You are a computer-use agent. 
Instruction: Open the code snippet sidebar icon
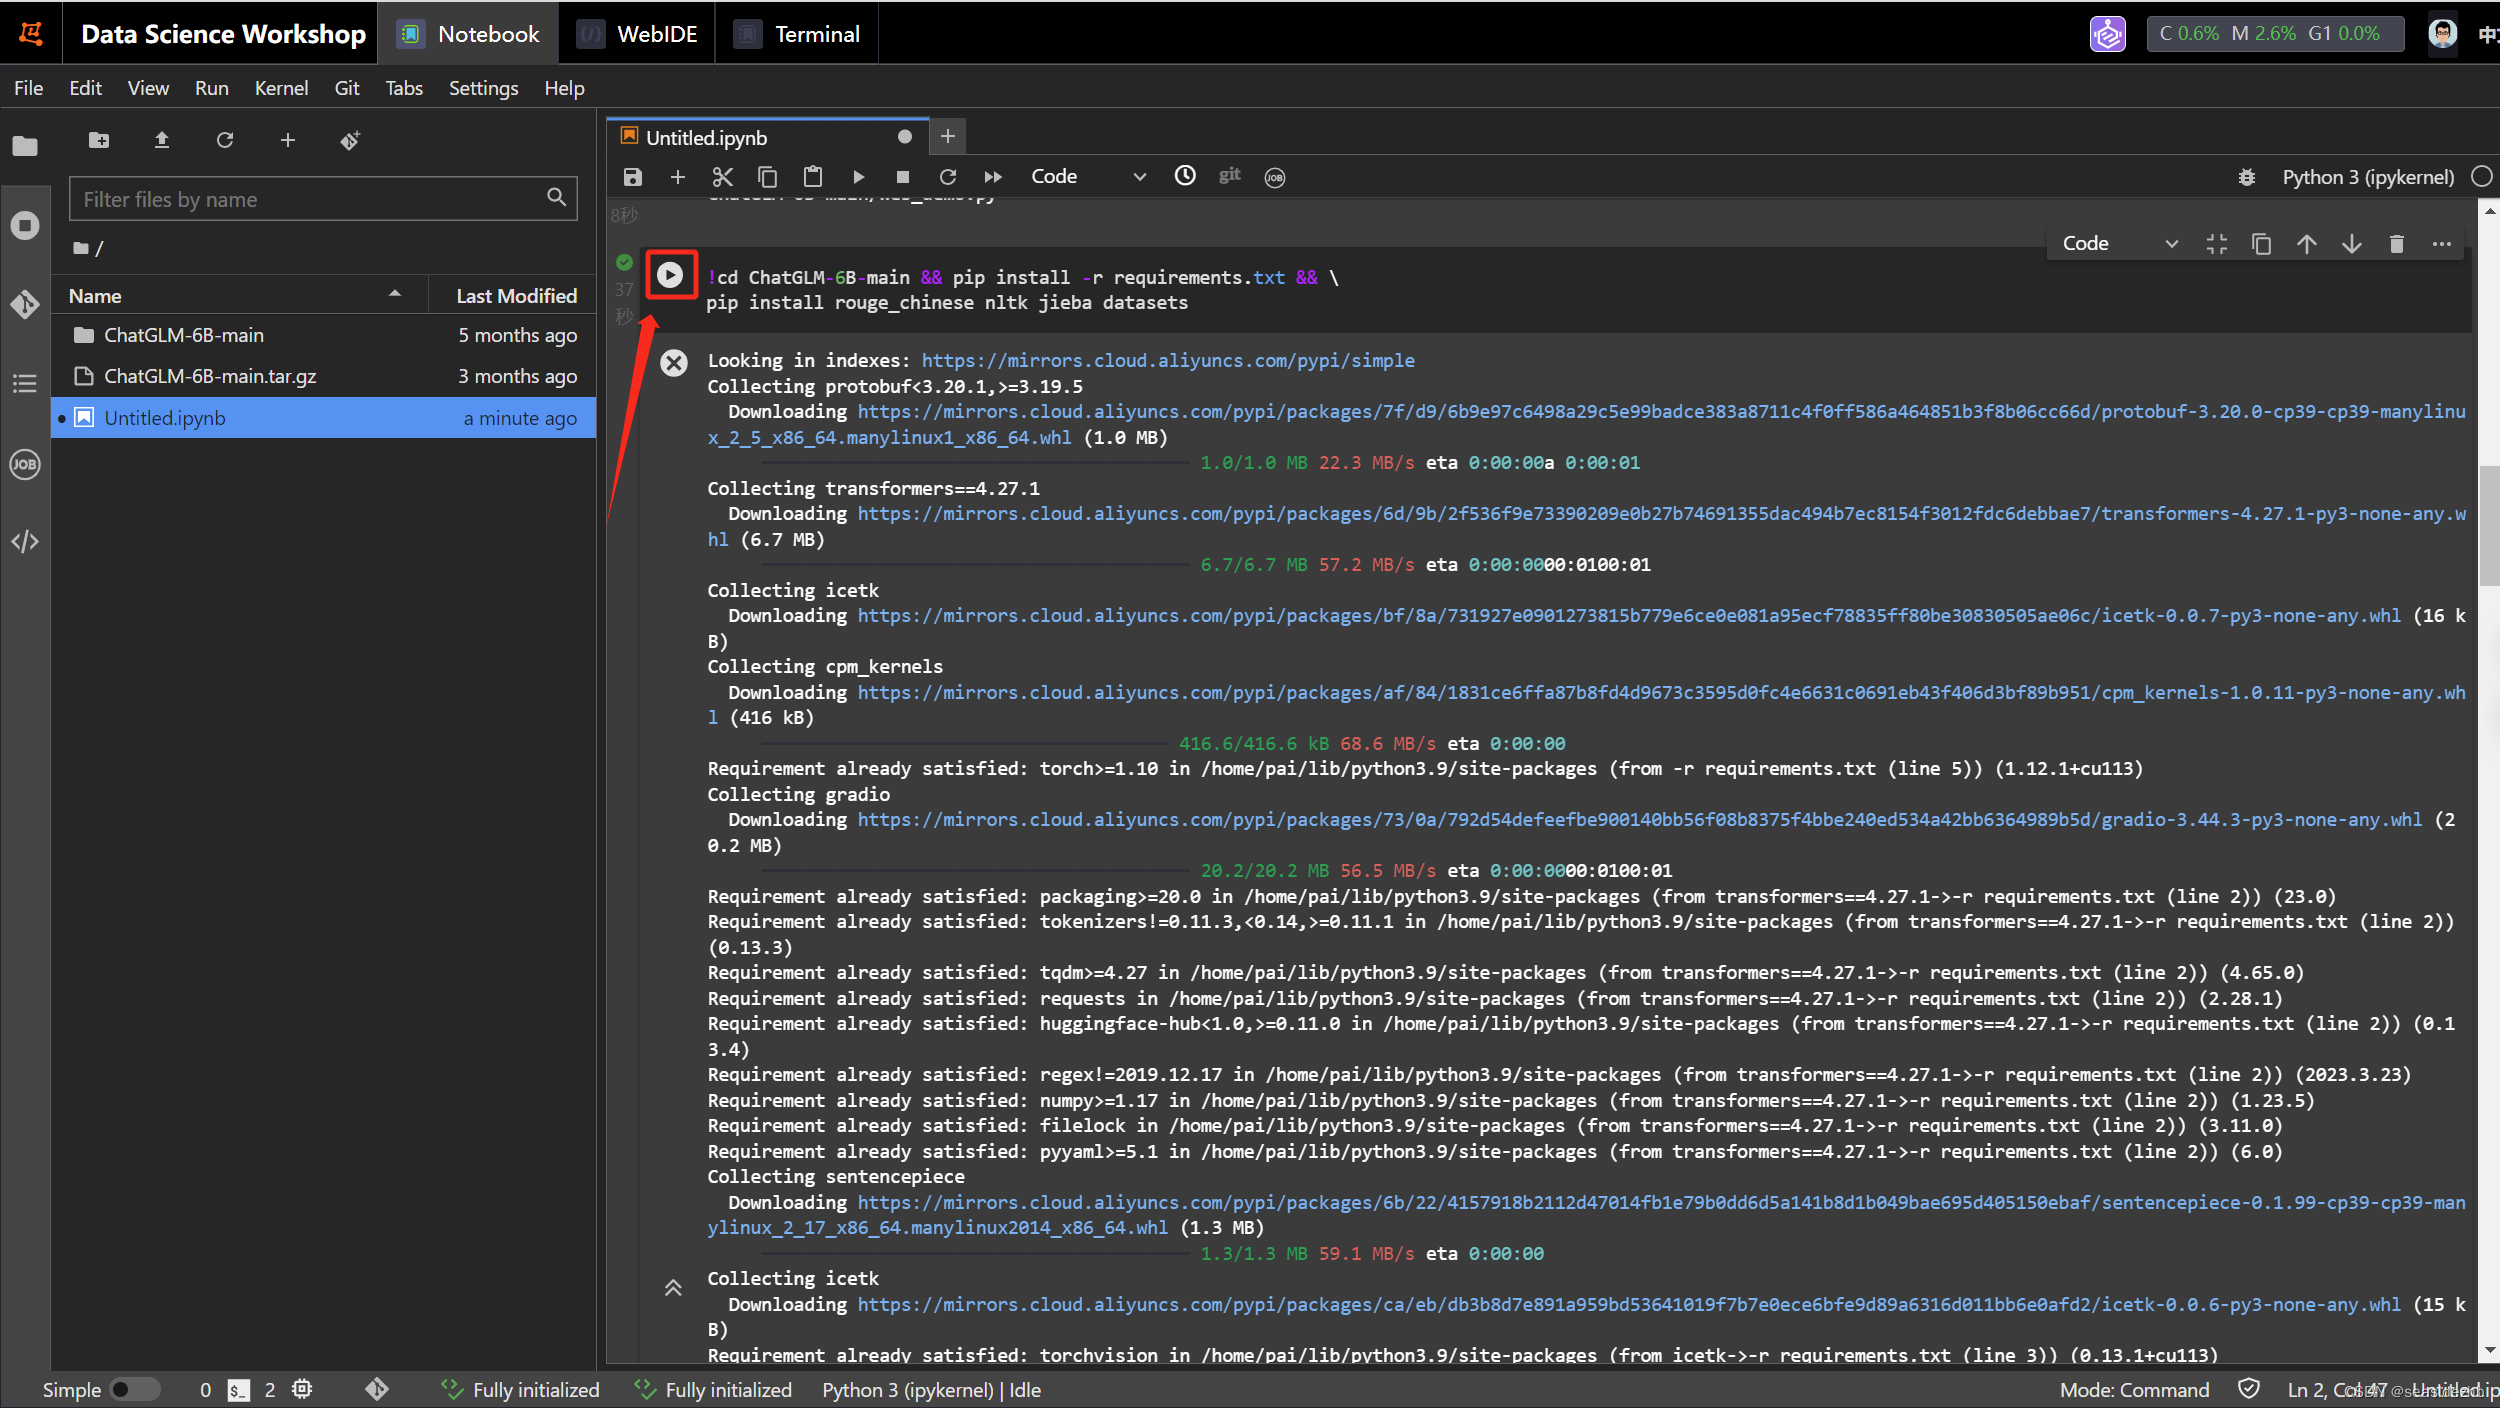click(25, 542)
